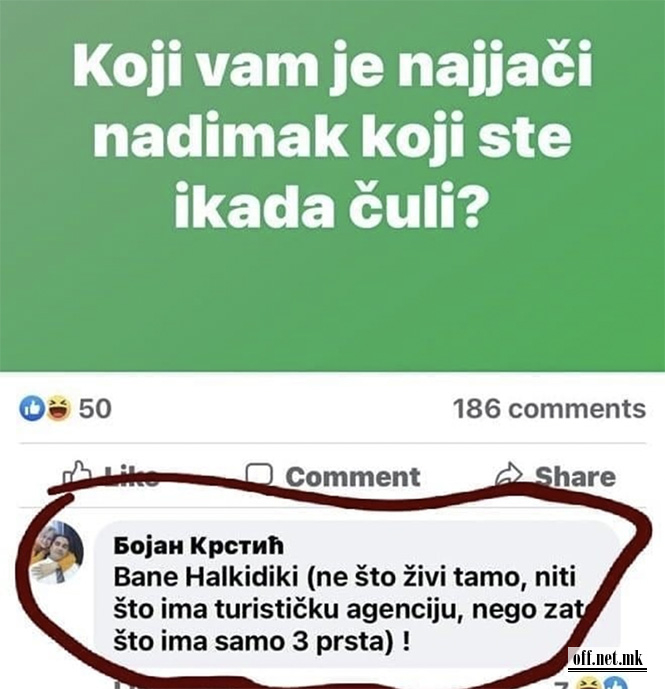Open Бојан Крстић's profile picture
The width and height of the screenshot is (665, 689).
pos(56,553)
